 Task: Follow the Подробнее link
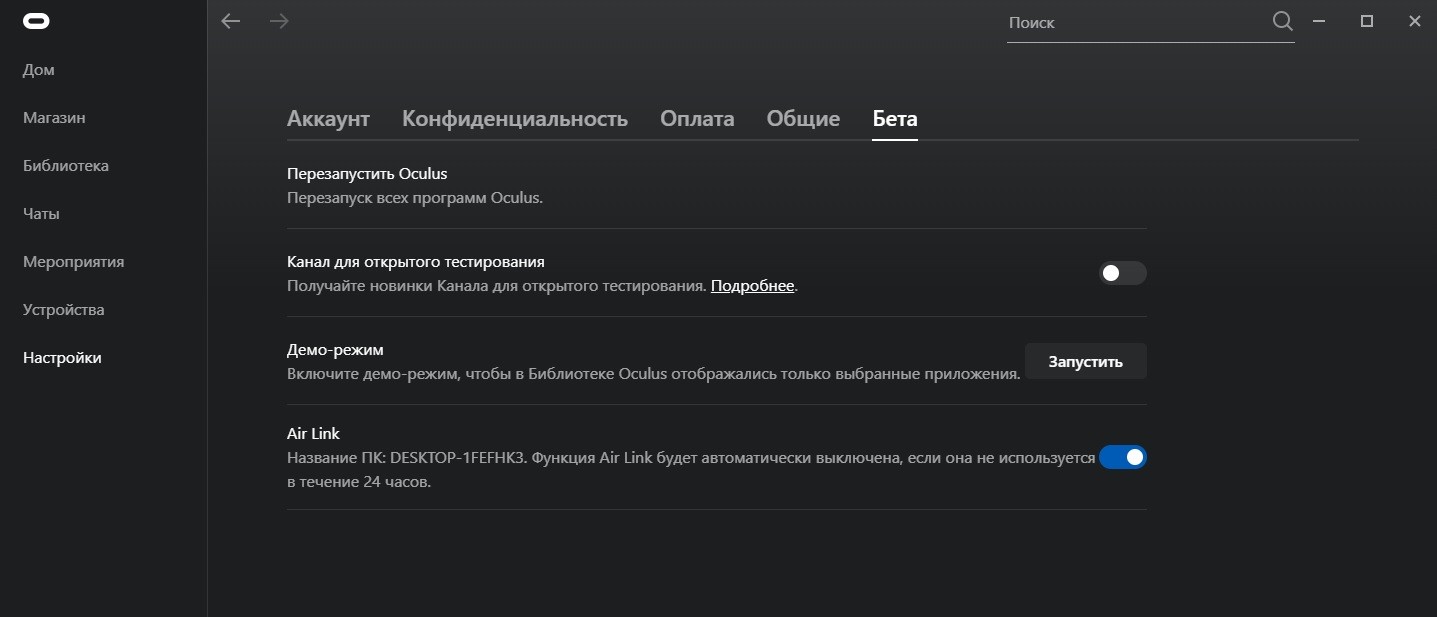pyautogui.click(x=752, y=286)
